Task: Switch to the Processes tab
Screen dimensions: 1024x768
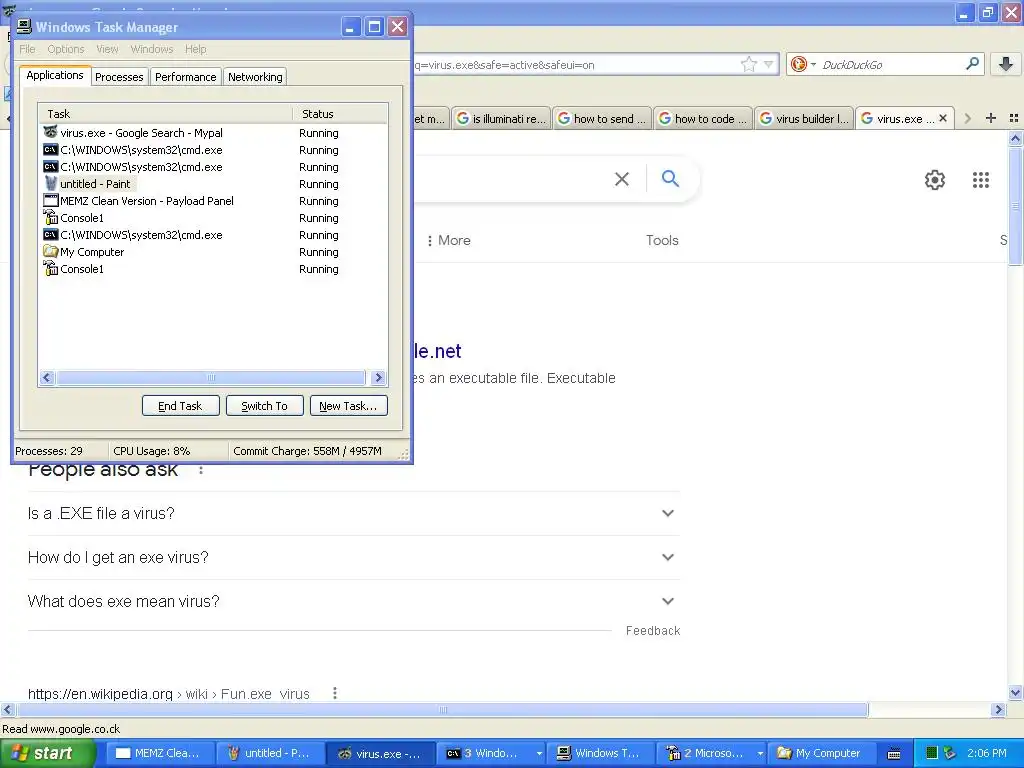Action: click(x=119, y=77)
